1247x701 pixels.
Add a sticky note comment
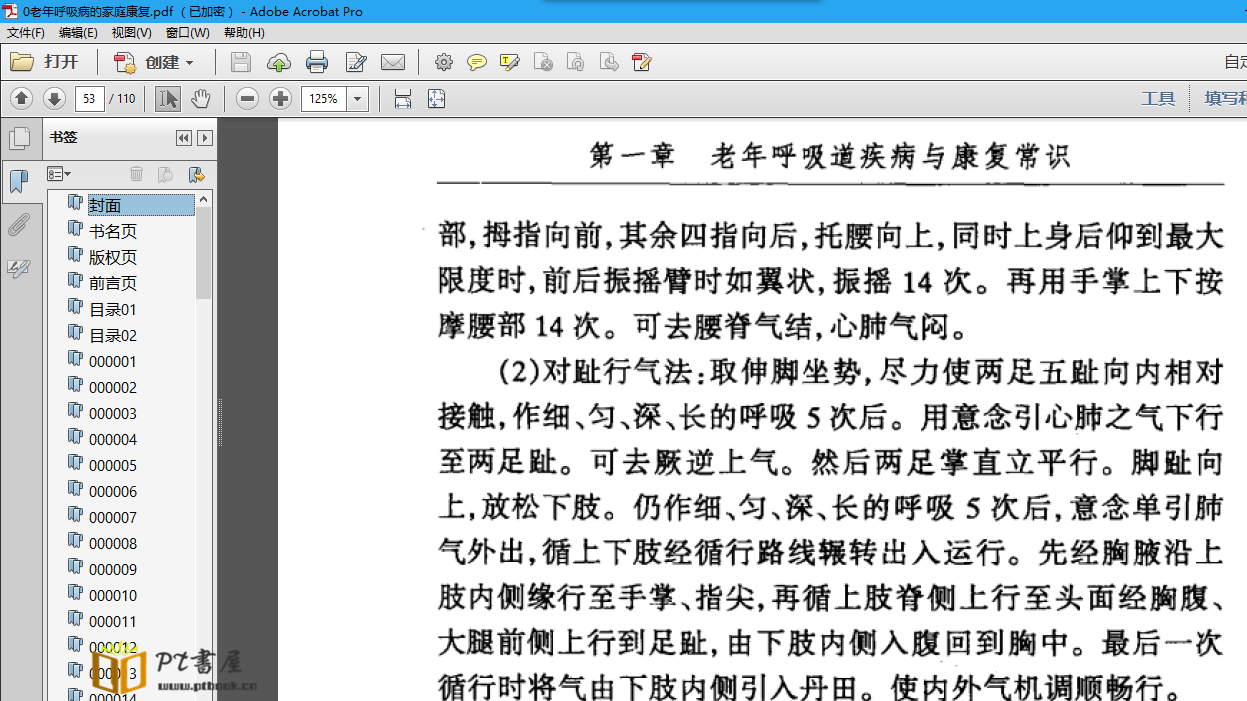477,62
